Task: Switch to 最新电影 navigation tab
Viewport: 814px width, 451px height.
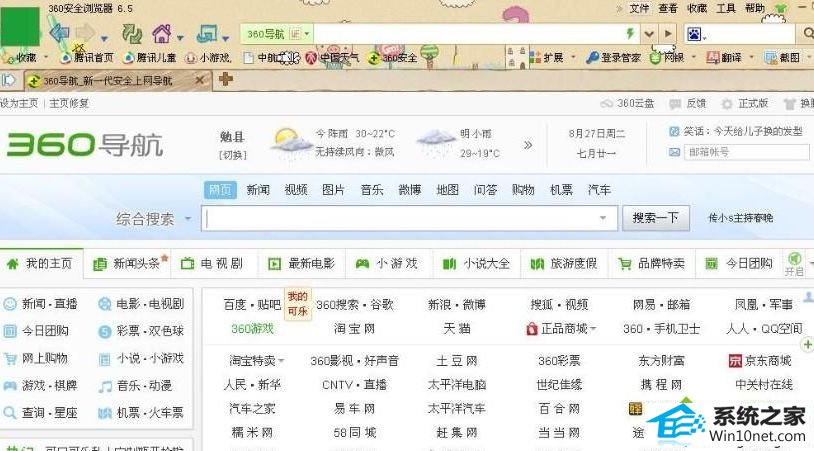Action: (x=302, y=264)
